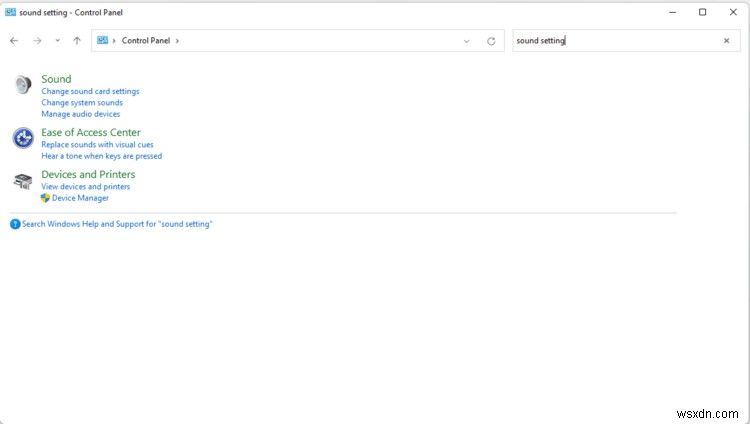This screenshot has width=750, height=424.
Task: Open the Sound speaker icon
Action: point(22,85)
